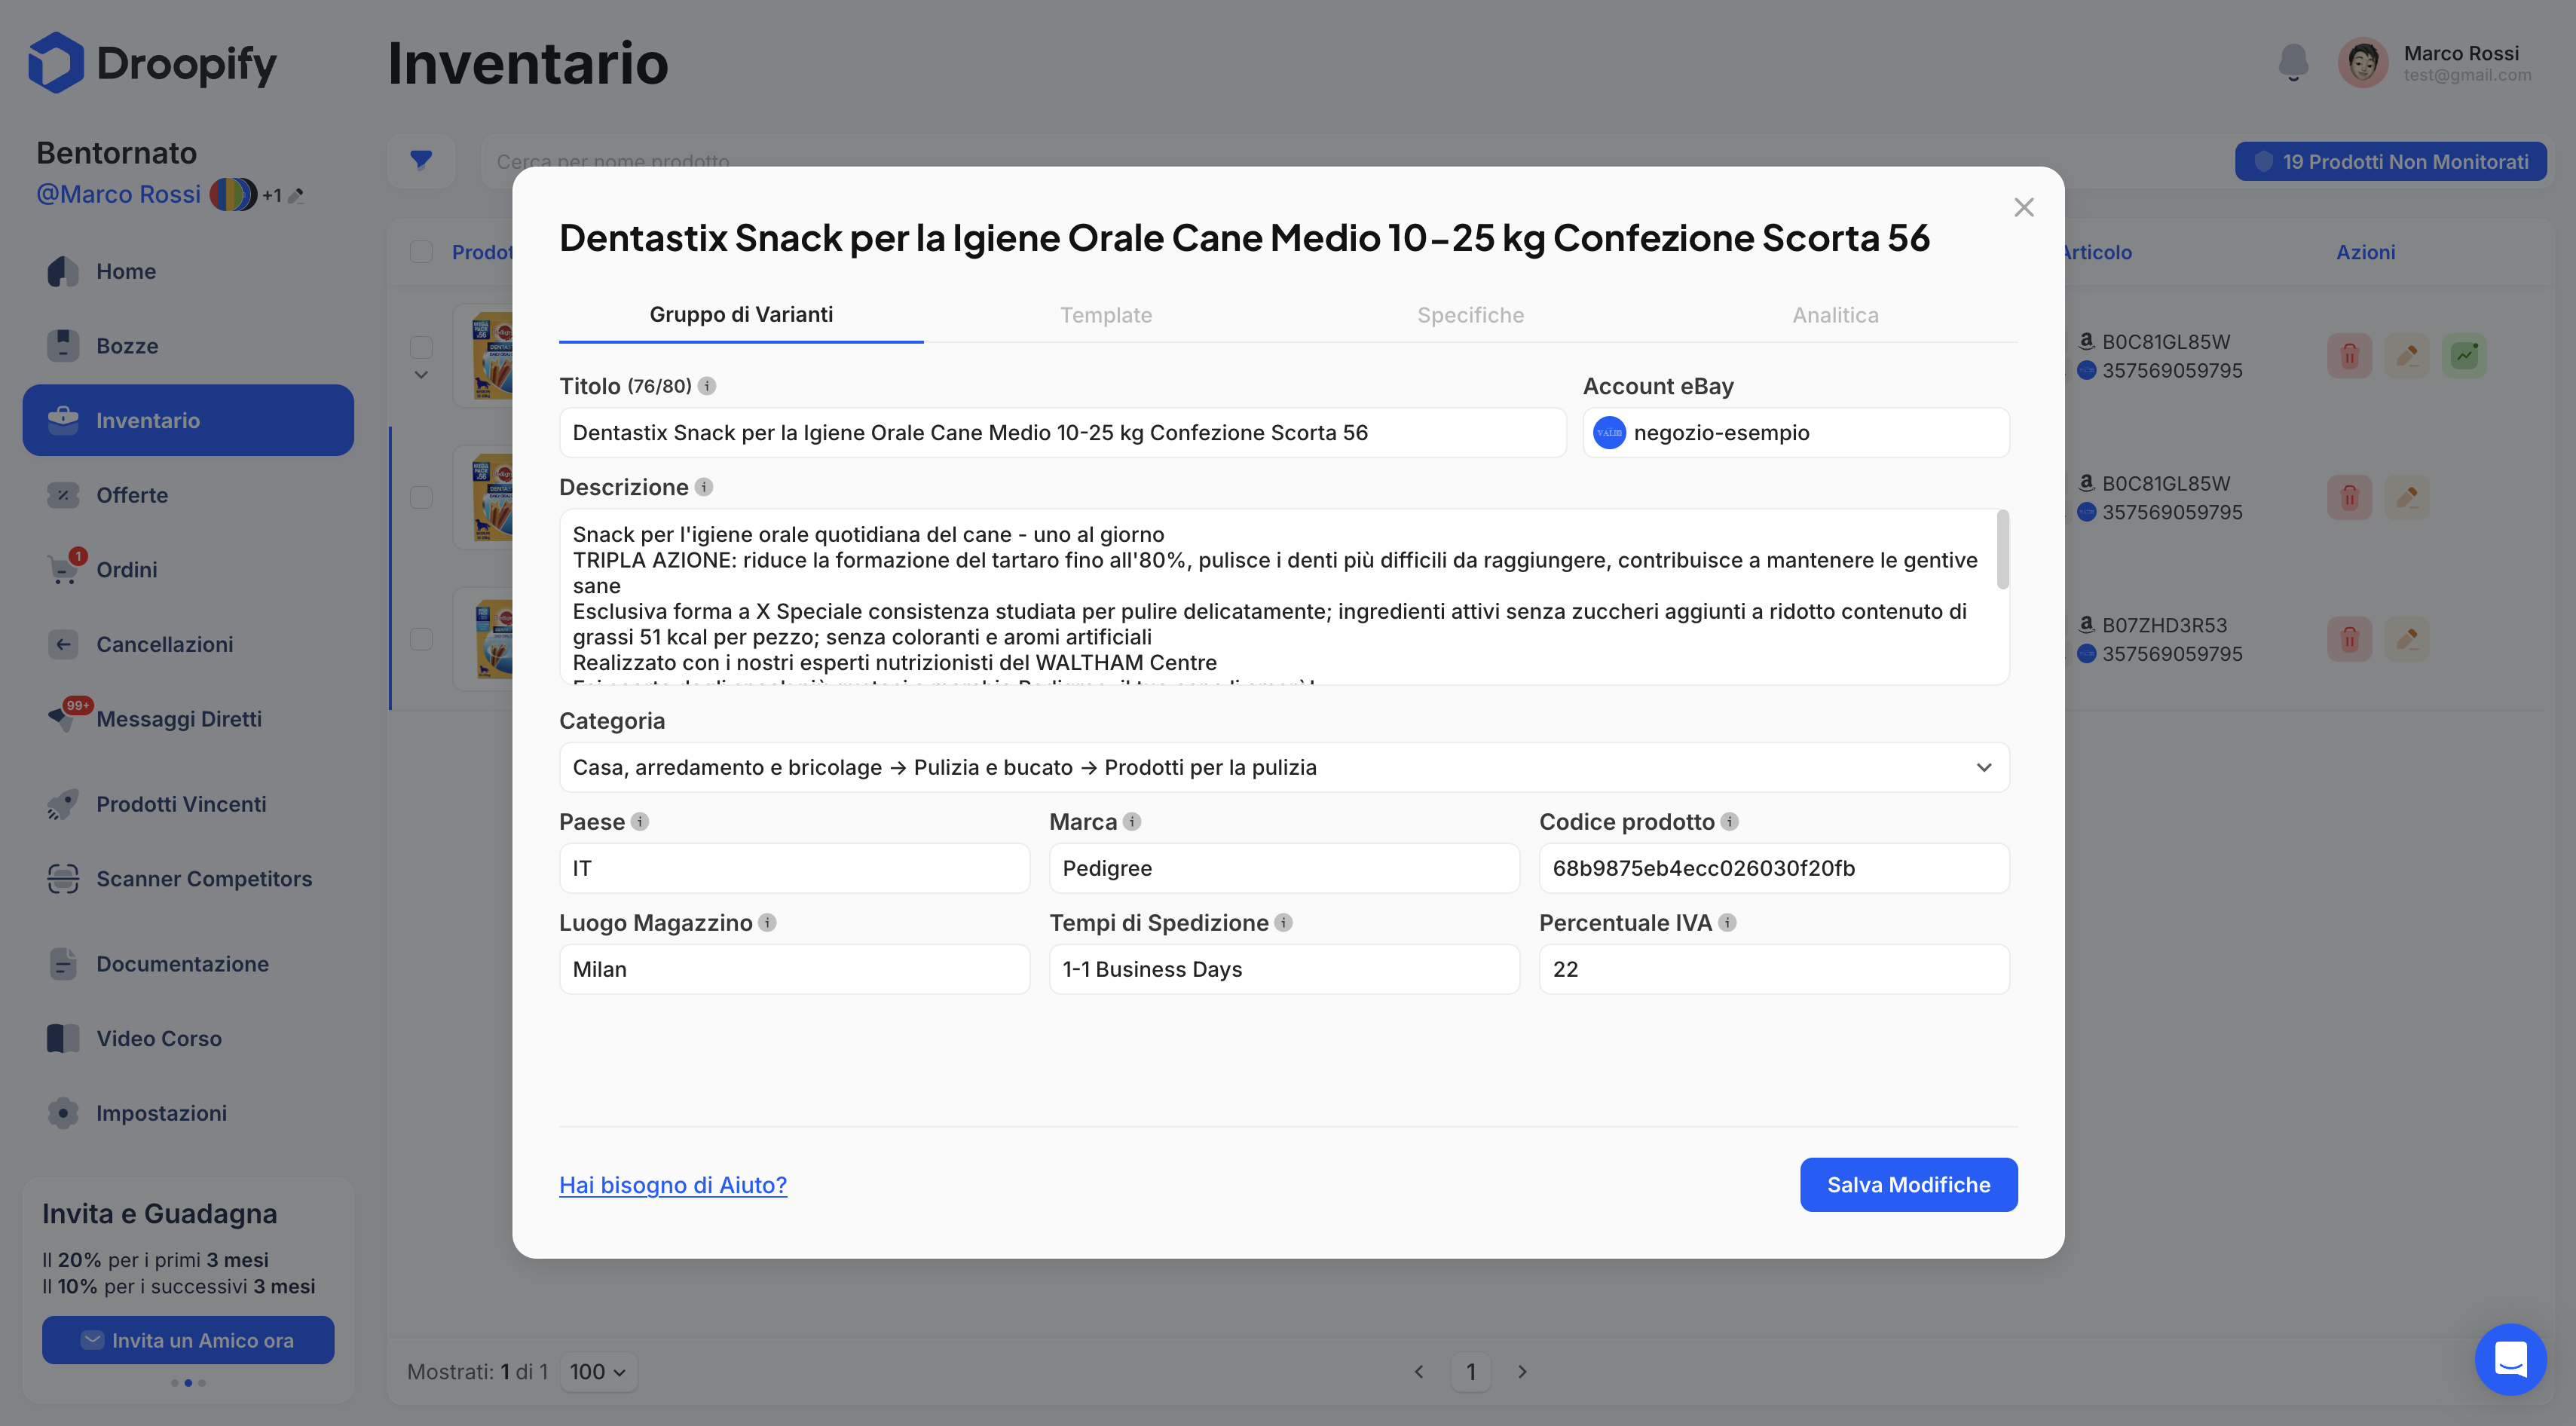The width and height of the screenshot is (2576, 1426).
Task: Click eBay account badge near negozio-esempio
Action: [x=1609, y=433]
